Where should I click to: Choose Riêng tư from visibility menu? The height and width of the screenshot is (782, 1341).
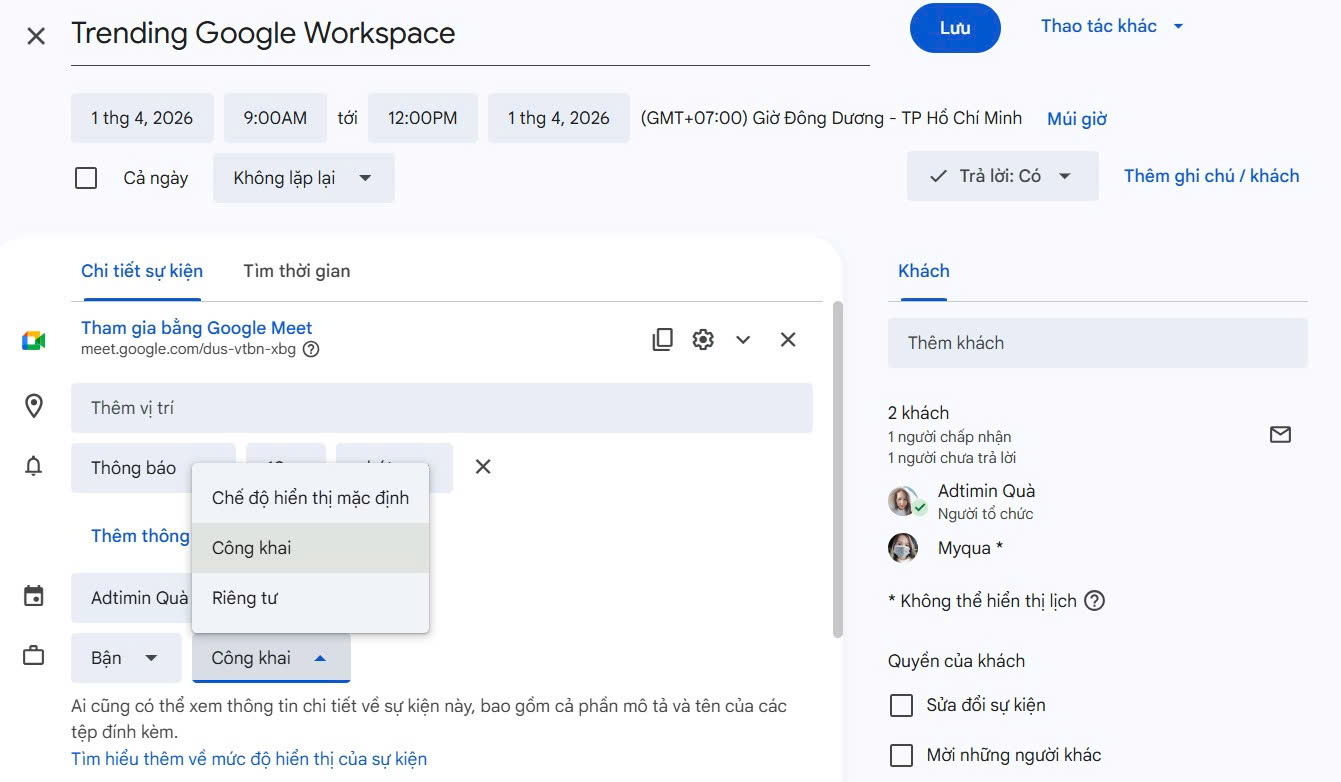click(245, 598)
